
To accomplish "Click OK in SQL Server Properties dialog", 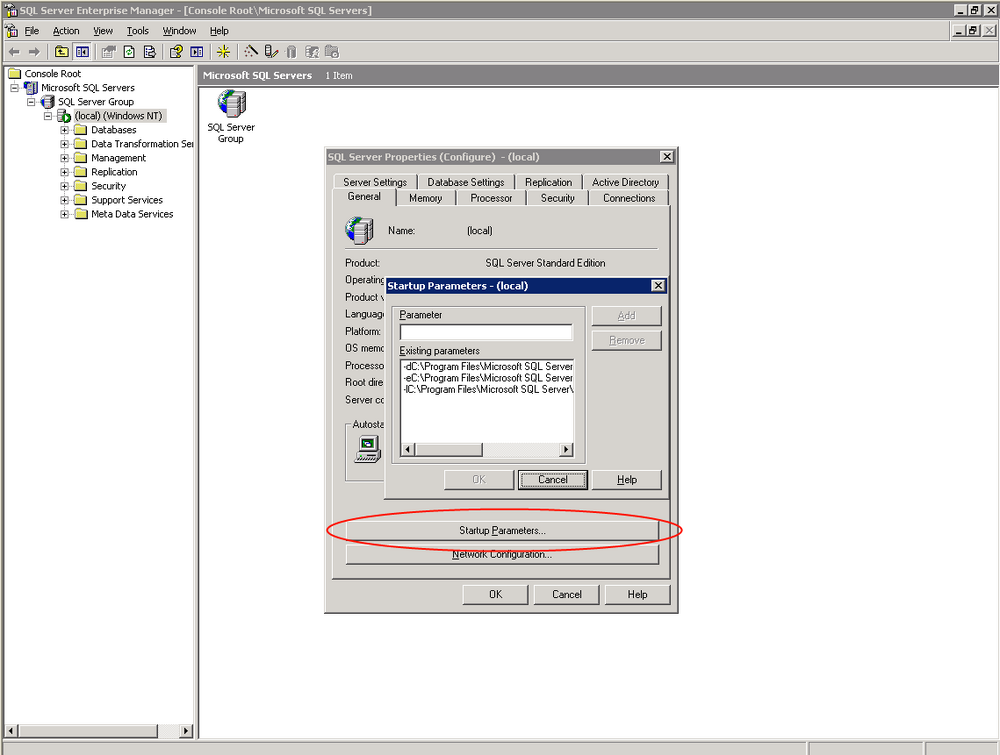I will (496, 594).
